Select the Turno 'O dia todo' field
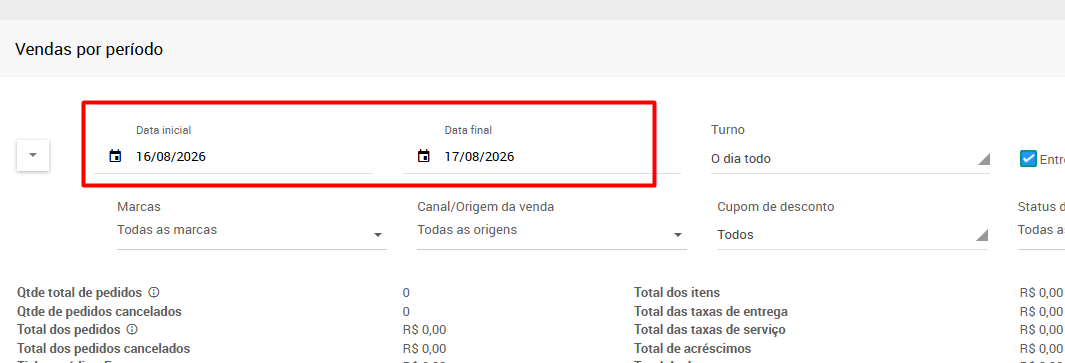 850,159
